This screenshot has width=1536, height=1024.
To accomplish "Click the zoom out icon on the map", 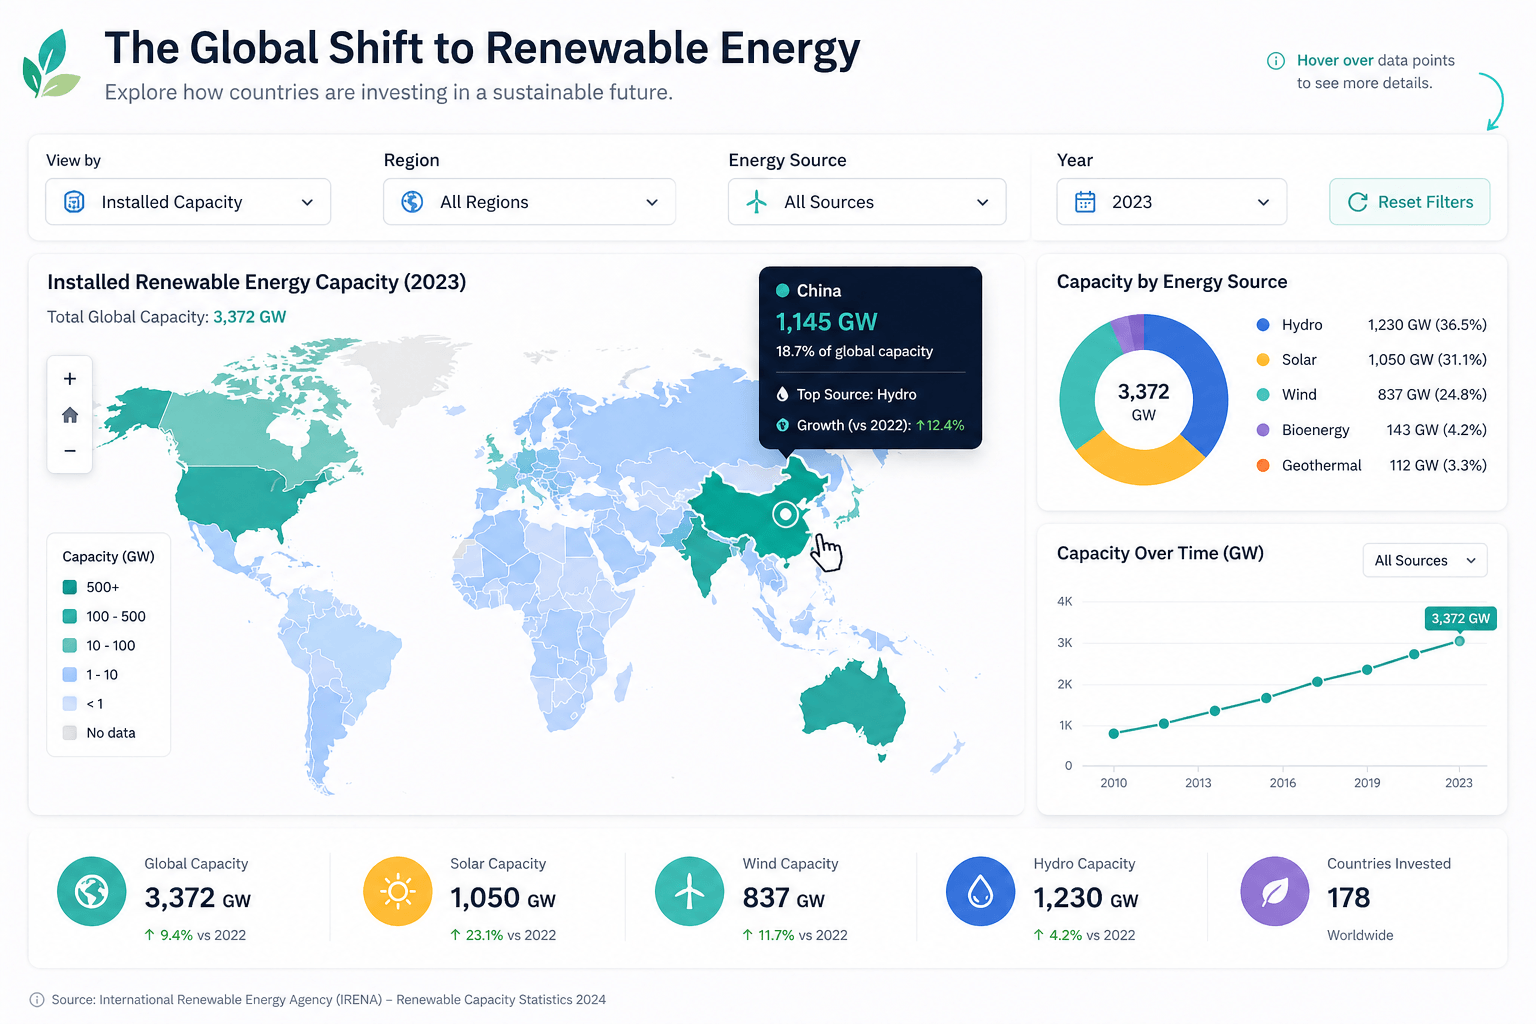I will (x=69, y=450).
